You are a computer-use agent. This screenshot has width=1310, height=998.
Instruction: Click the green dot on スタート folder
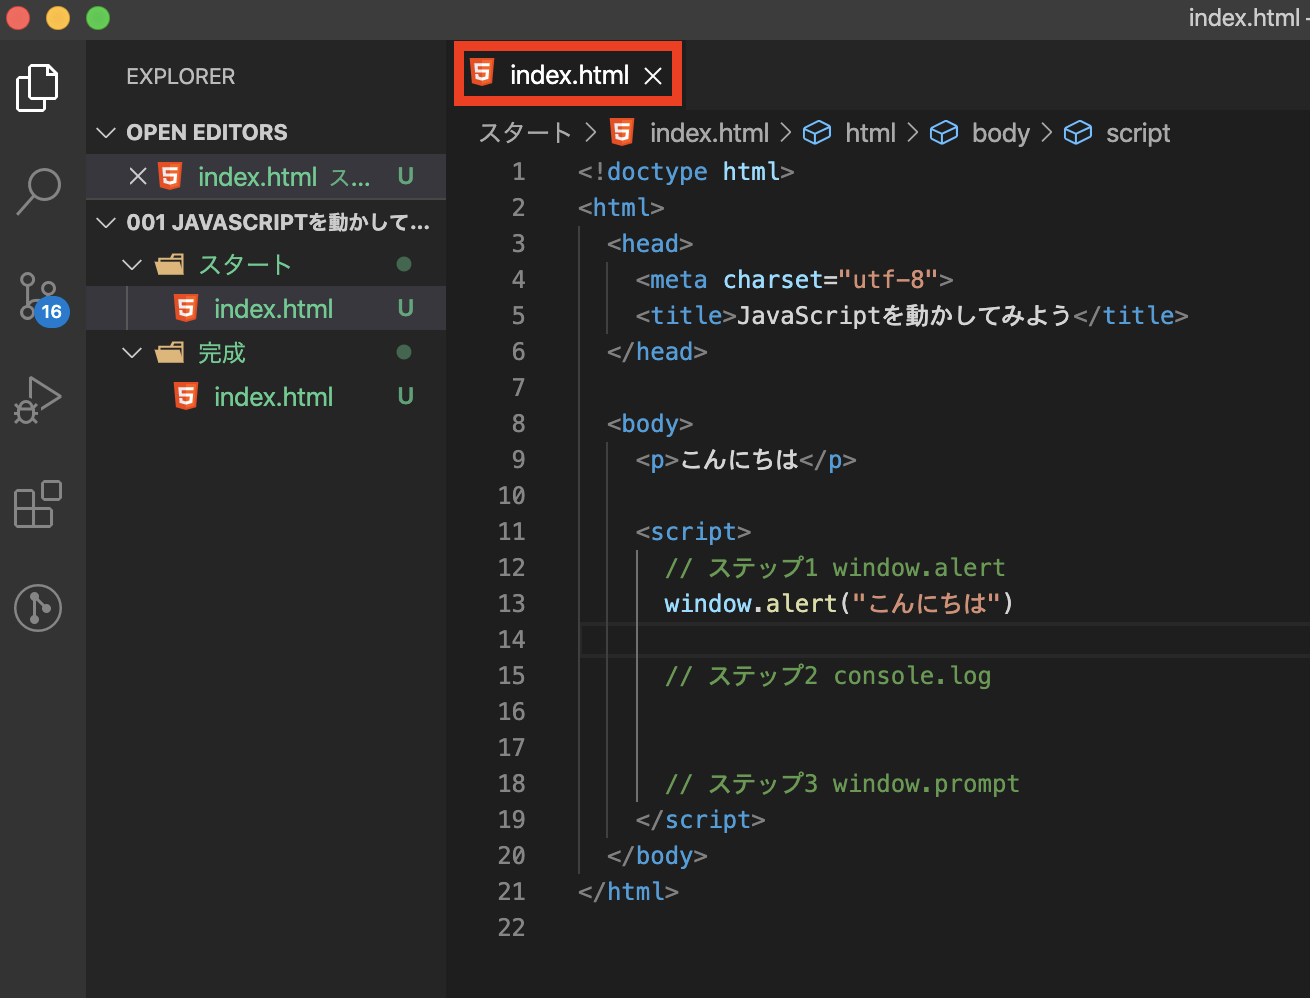click(404, 265)
